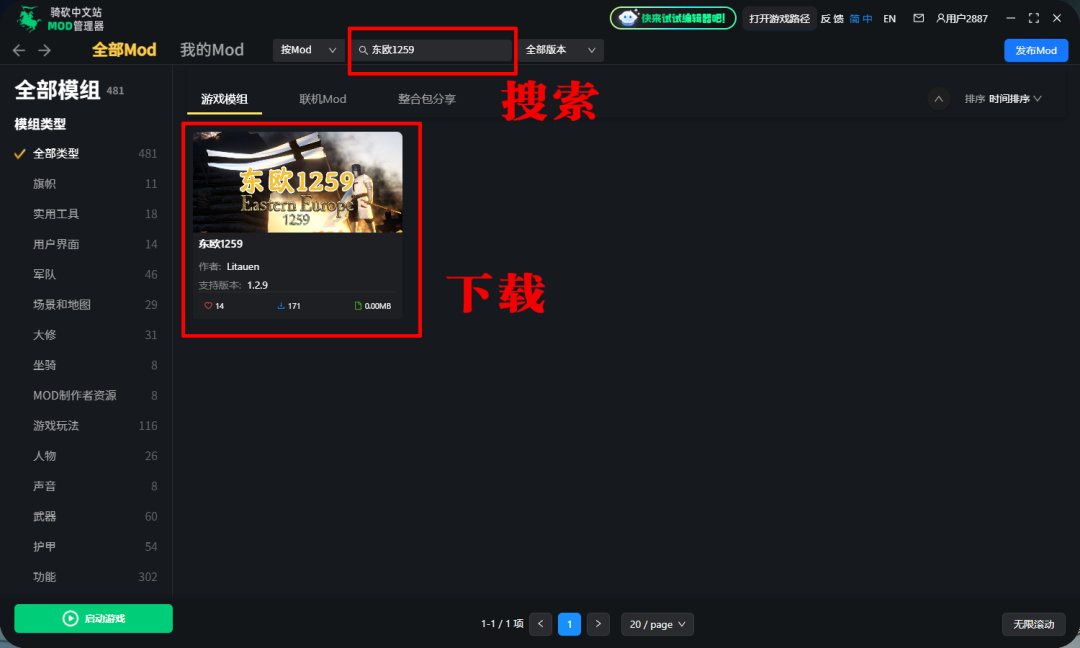Click the 反馈 feedback link
1080x648 pixels.
point(832,19)
